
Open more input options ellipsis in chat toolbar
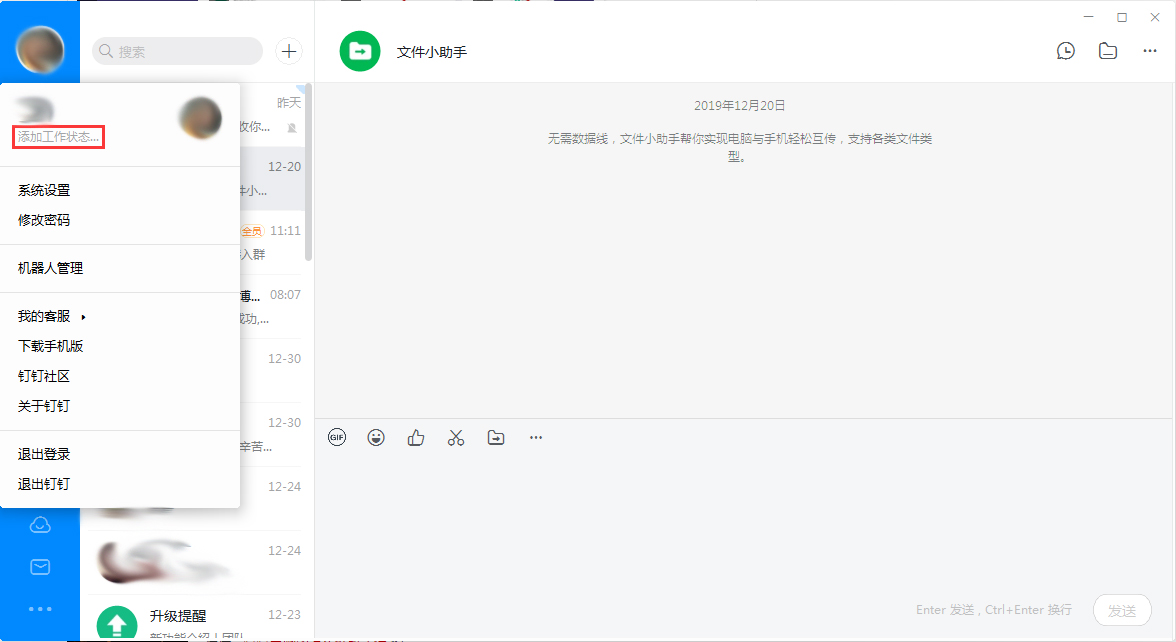[535, 437]
